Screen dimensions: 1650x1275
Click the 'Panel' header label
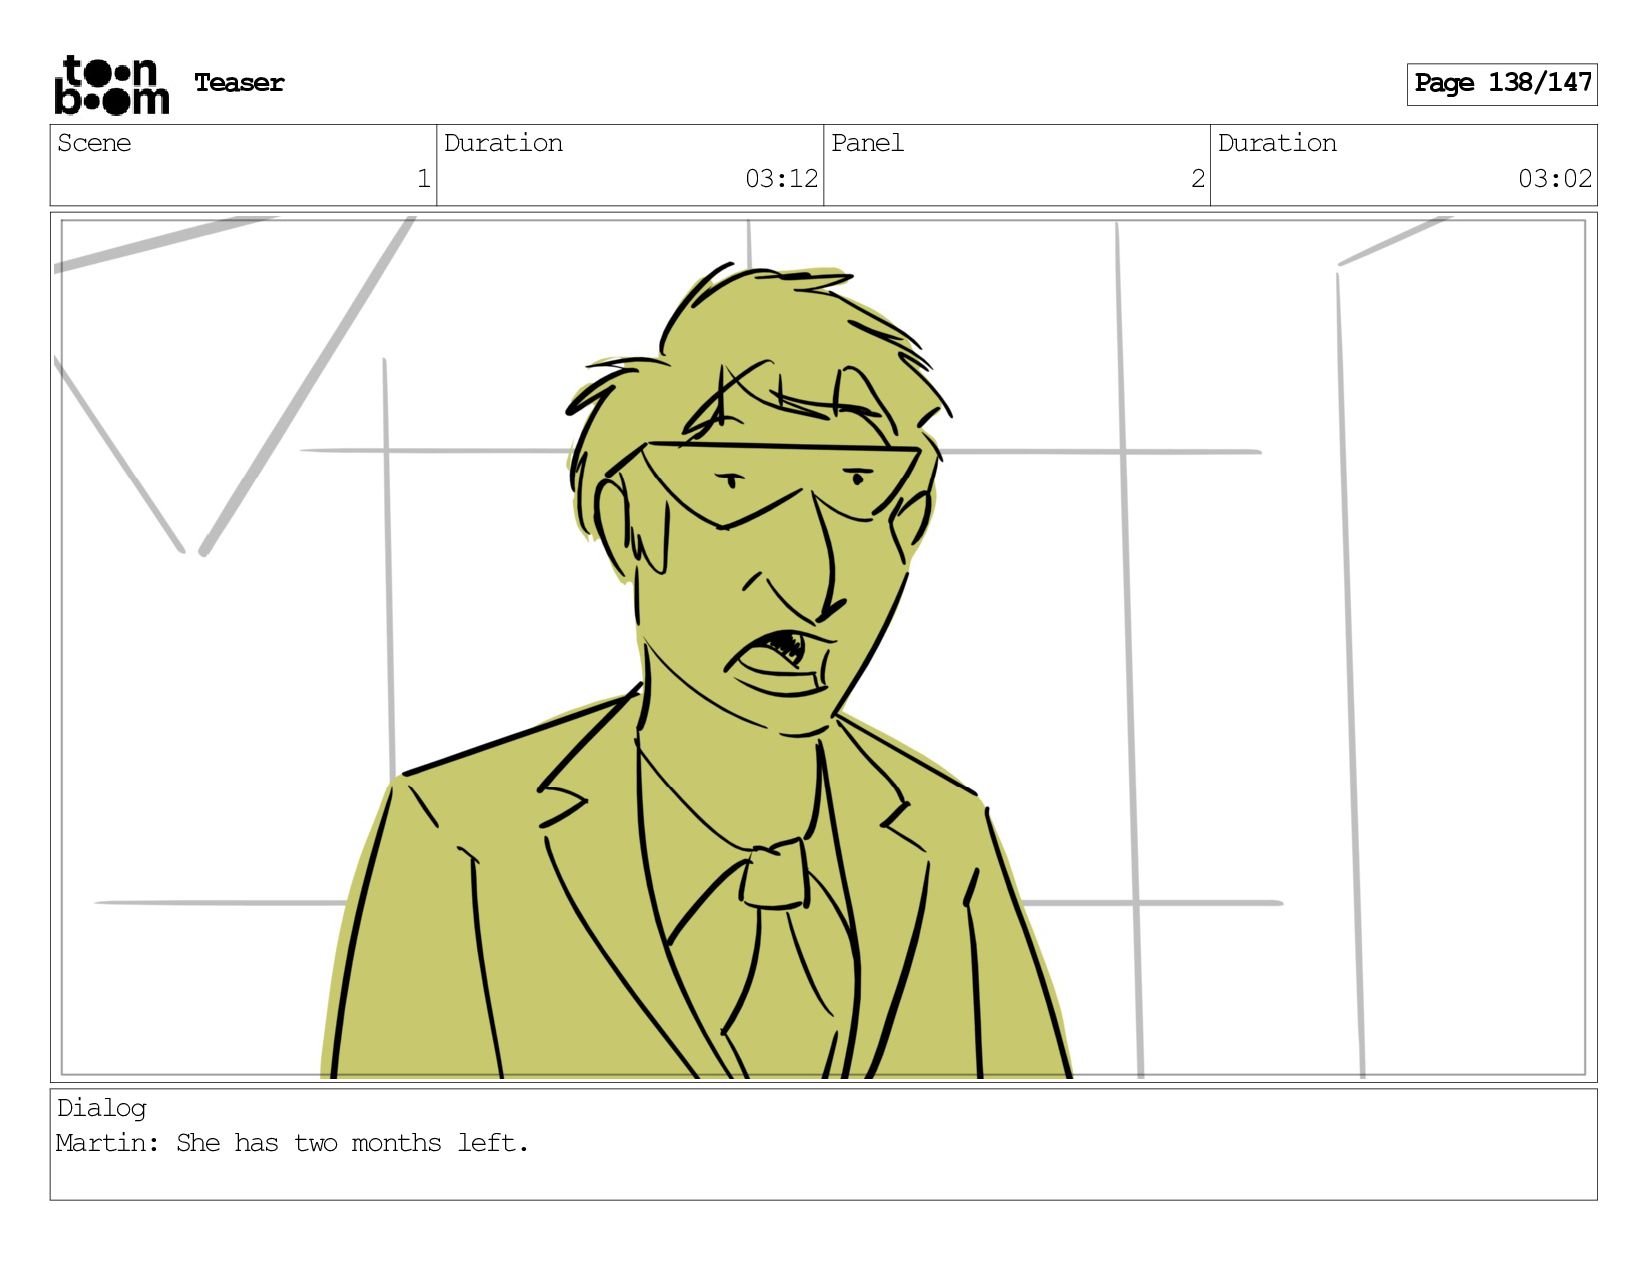(867, 143)
